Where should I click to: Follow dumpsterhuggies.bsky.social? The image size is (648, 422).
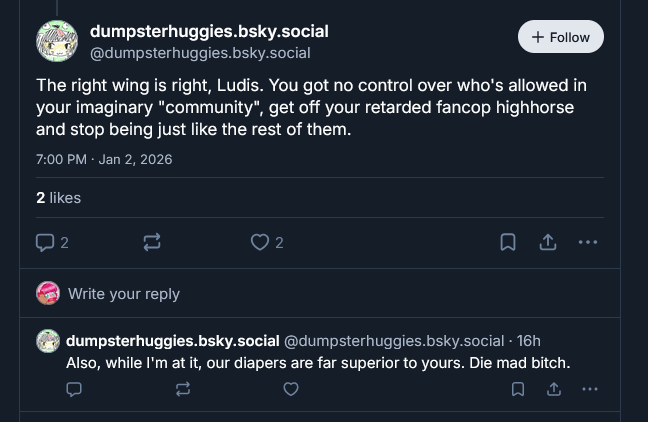561,37
